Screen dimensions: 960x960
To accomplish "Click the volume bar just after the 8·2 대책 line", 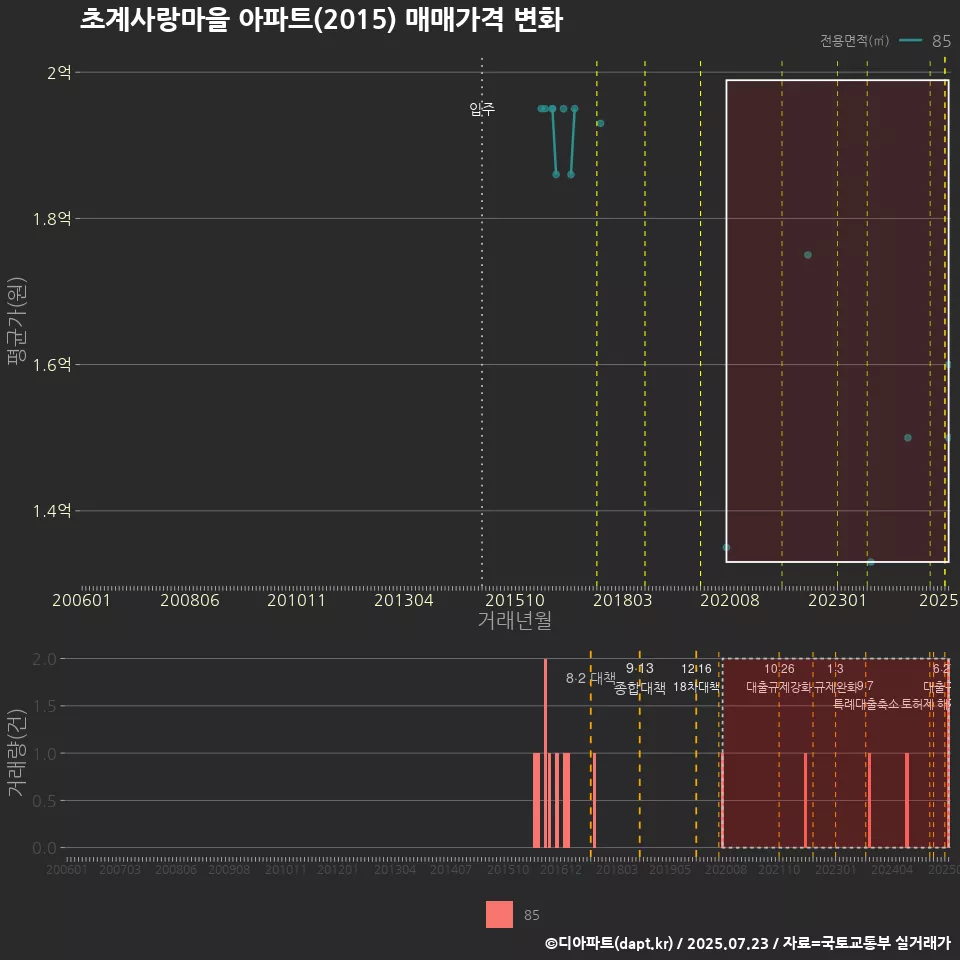I will [x=594, y=800].
